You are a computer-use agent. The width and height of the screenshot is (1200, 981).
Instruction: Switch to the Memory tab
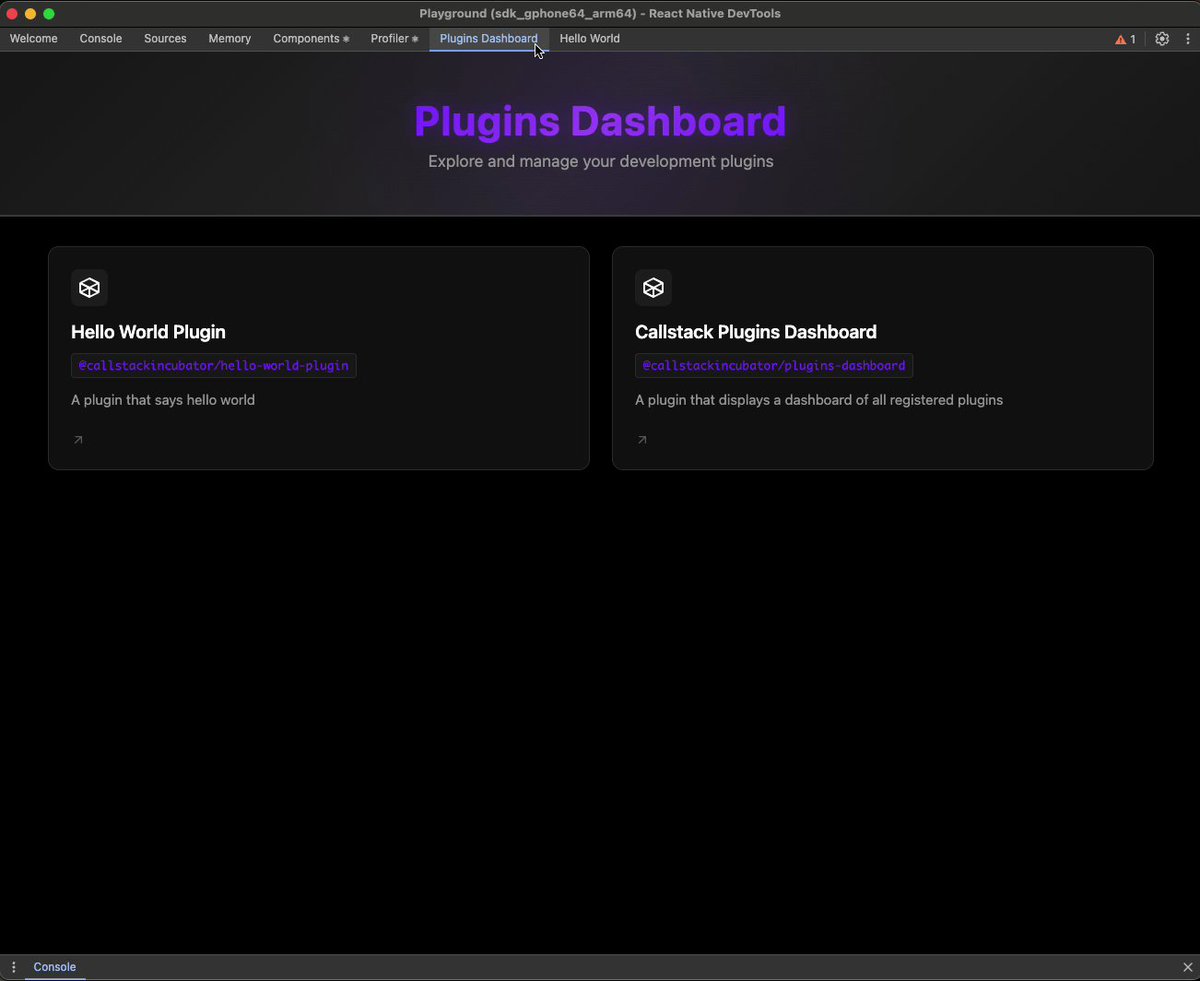pyautogui.click(x=230, y=39)
